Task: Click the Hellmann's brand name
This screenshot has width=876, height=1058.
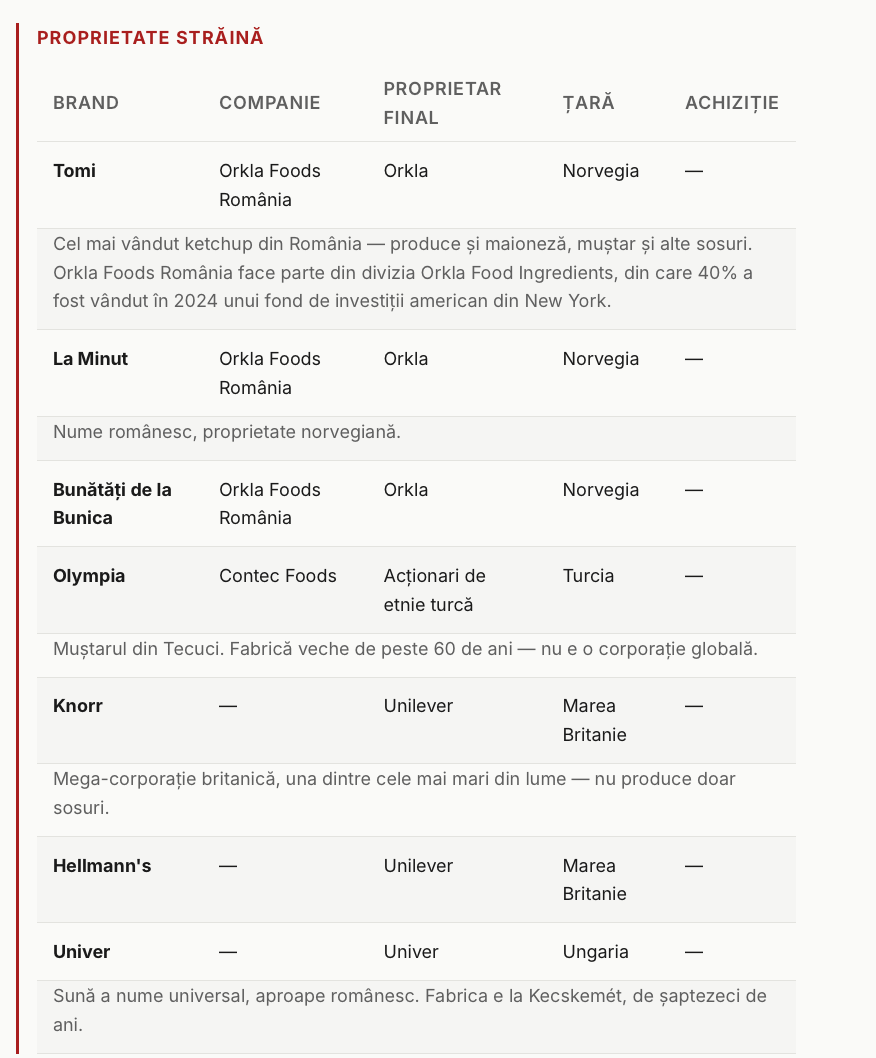Action: point(102,866)
